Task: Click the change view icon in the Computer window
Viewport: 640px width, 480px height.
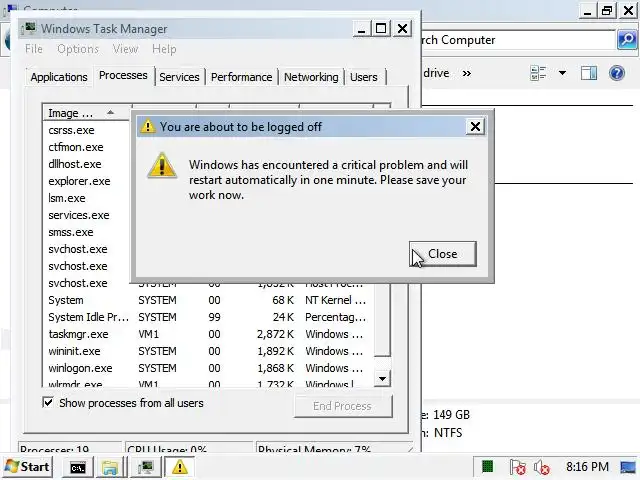Action: [x=538, y=73]
